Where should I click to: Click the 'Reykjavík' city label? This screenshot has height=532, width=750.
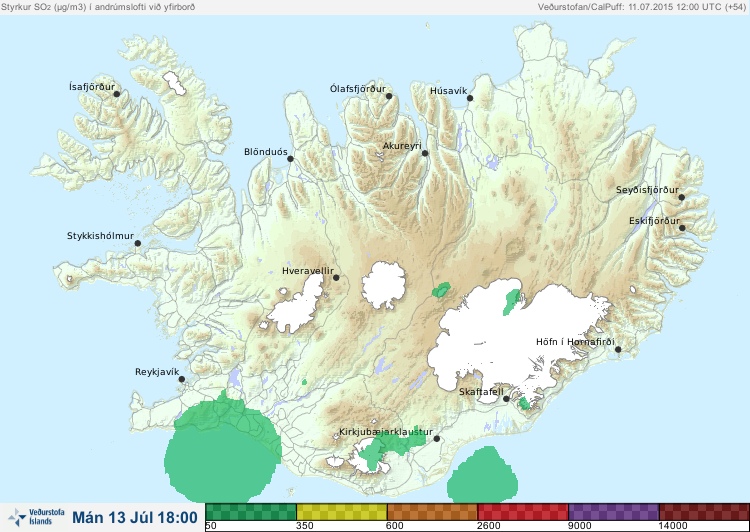[x=157, y=372]
